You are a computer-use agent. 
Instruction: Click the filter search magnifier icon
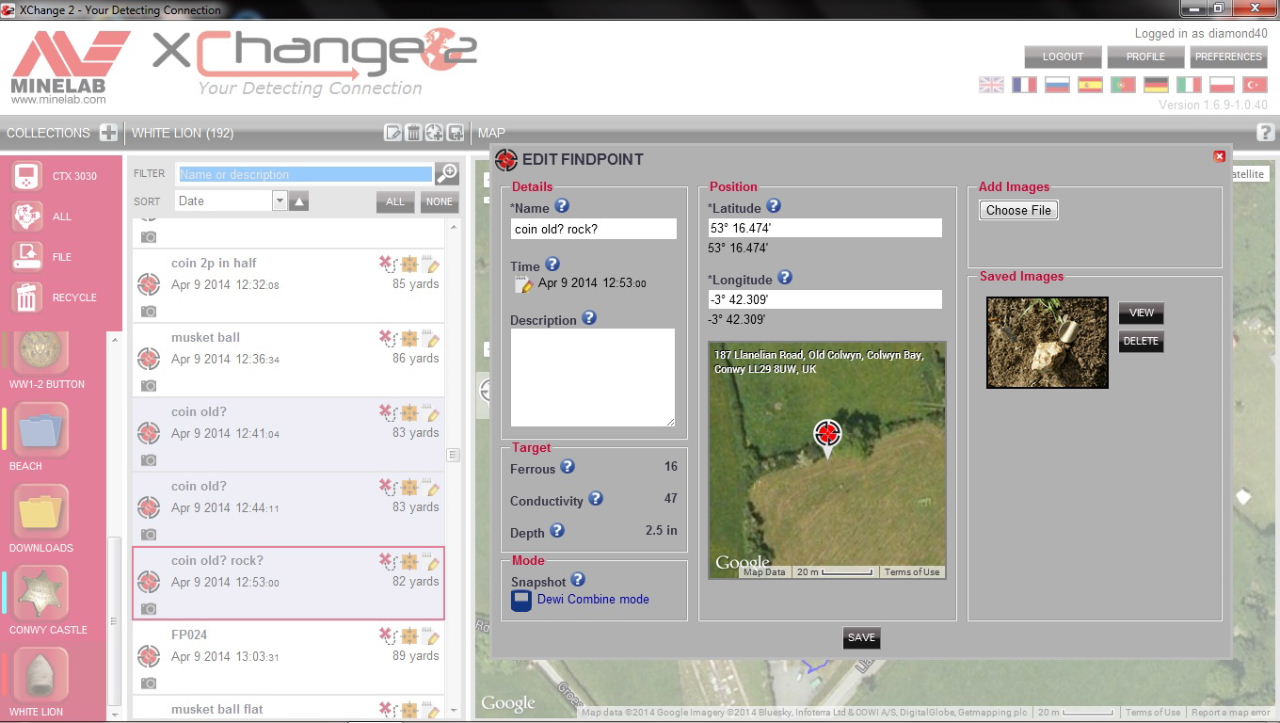pyautogui.click(x=446, y=173)
